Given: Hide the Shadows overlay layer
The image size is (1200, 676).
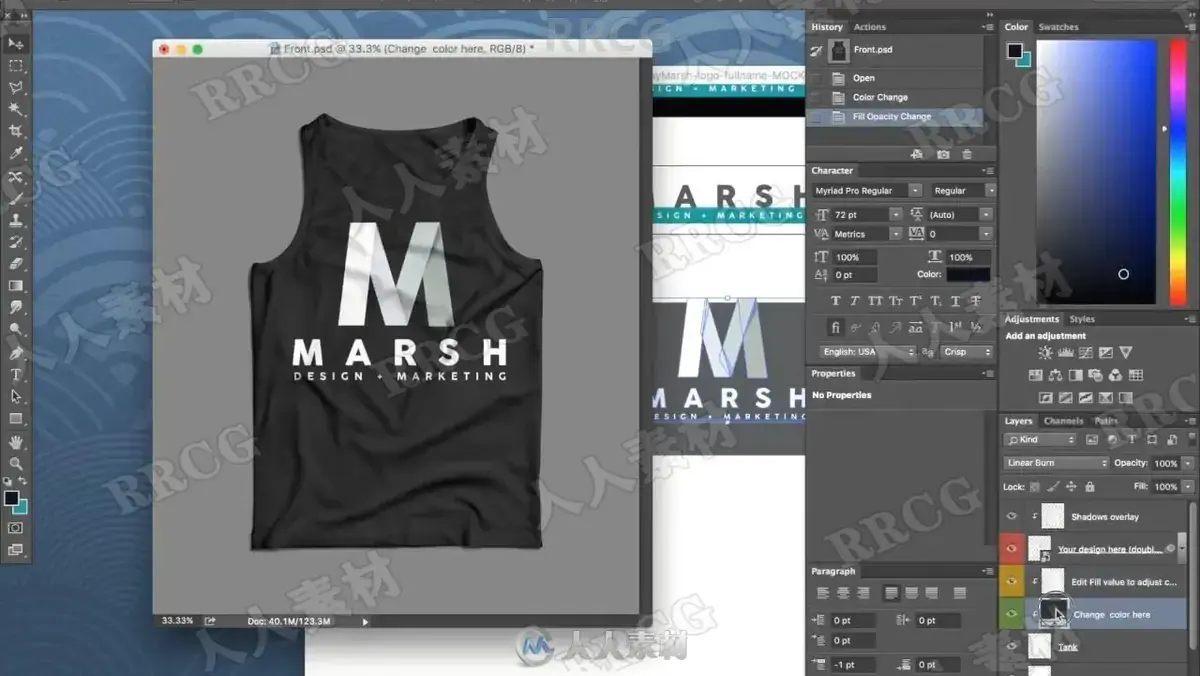Looking at the screenshot, I should pos(1012,516).
